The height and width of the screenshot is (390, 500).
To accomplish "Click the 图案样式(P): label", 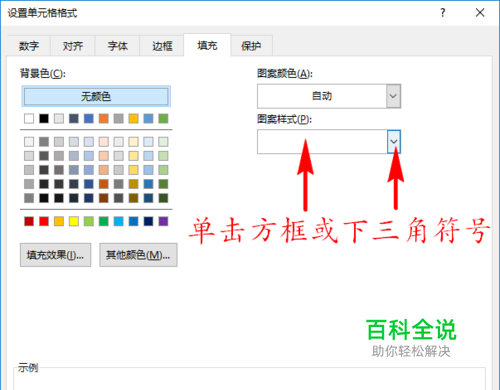I will click(x=284, y=119).
